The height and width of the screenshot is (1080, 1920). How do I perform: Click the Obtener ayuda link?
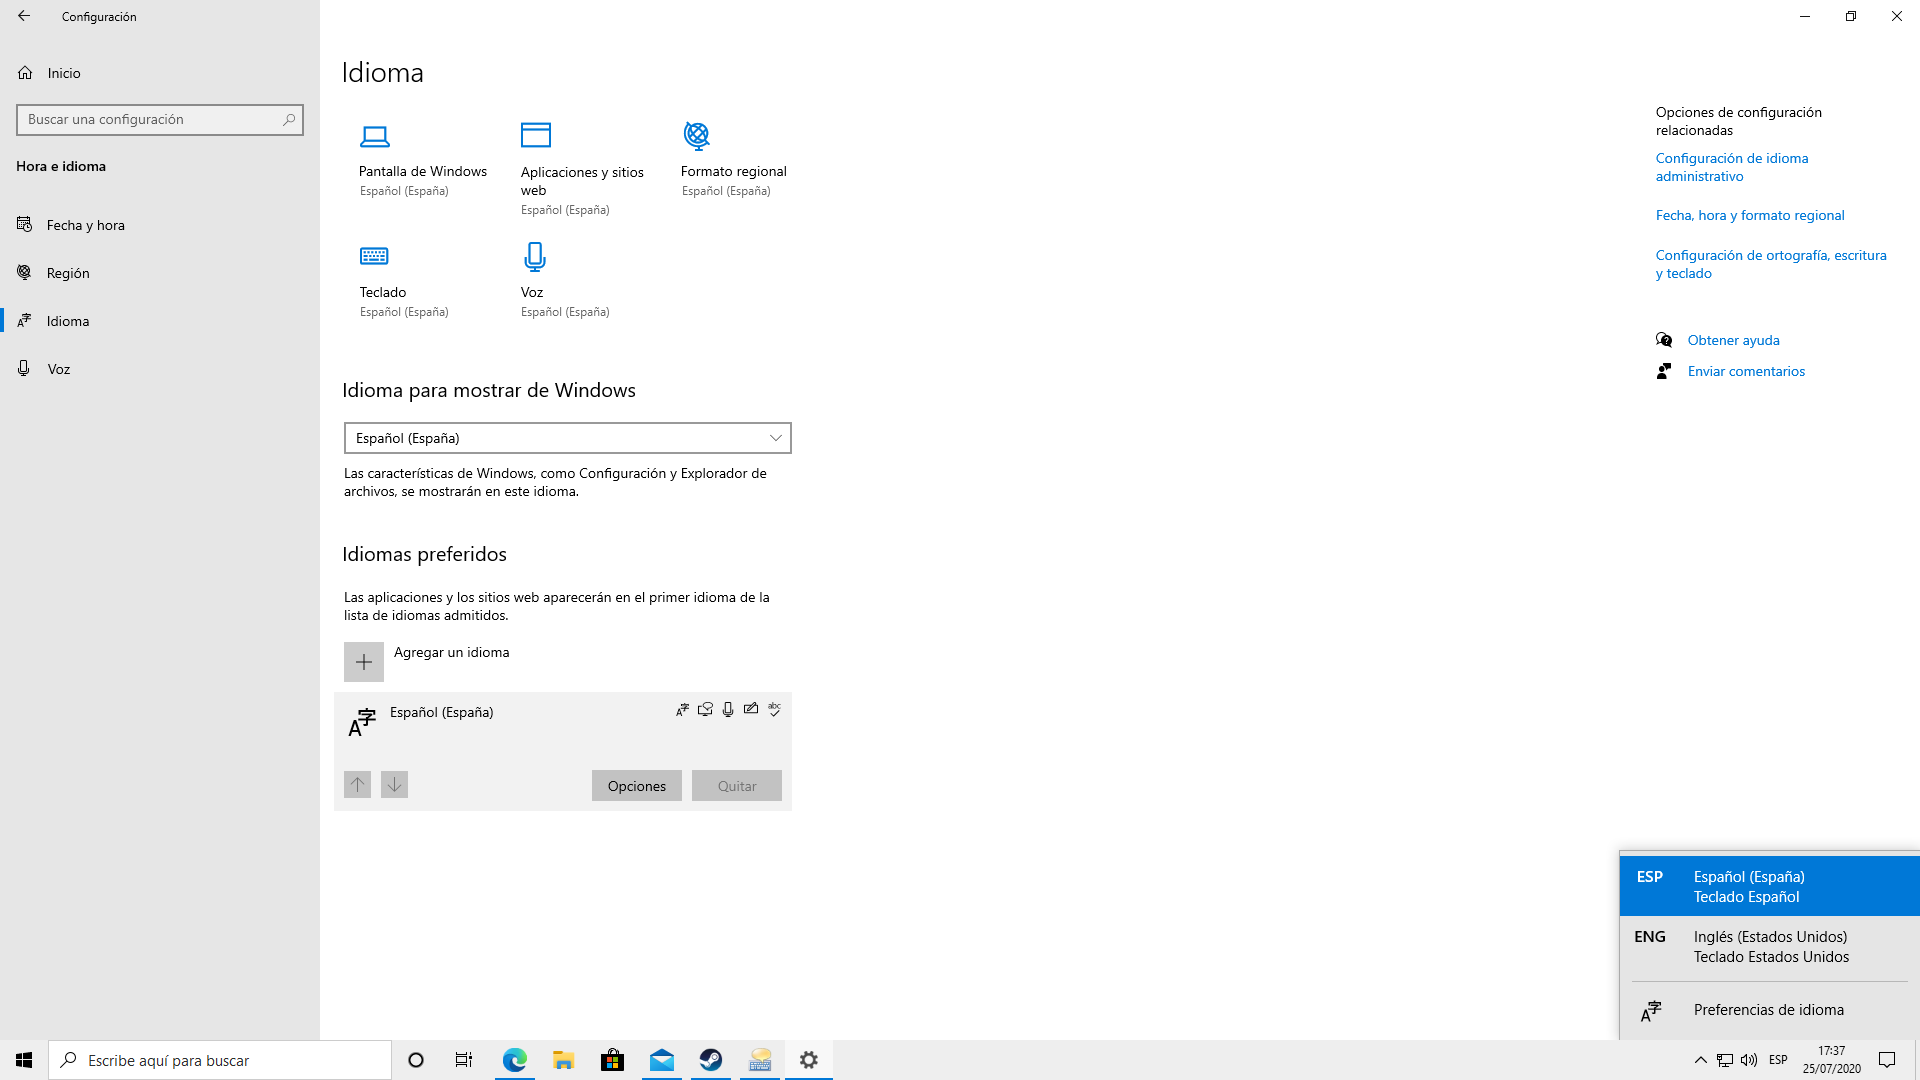point(1733,340)
